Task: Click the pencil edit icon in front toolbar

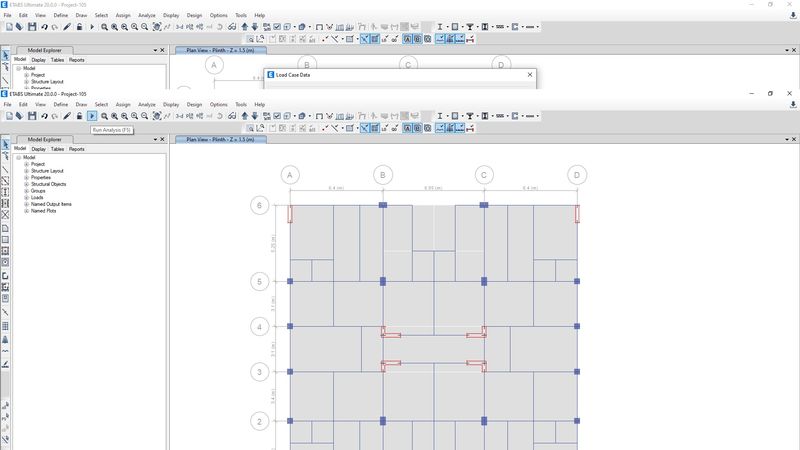Action: pyautogui.click(x=67, y=116)
